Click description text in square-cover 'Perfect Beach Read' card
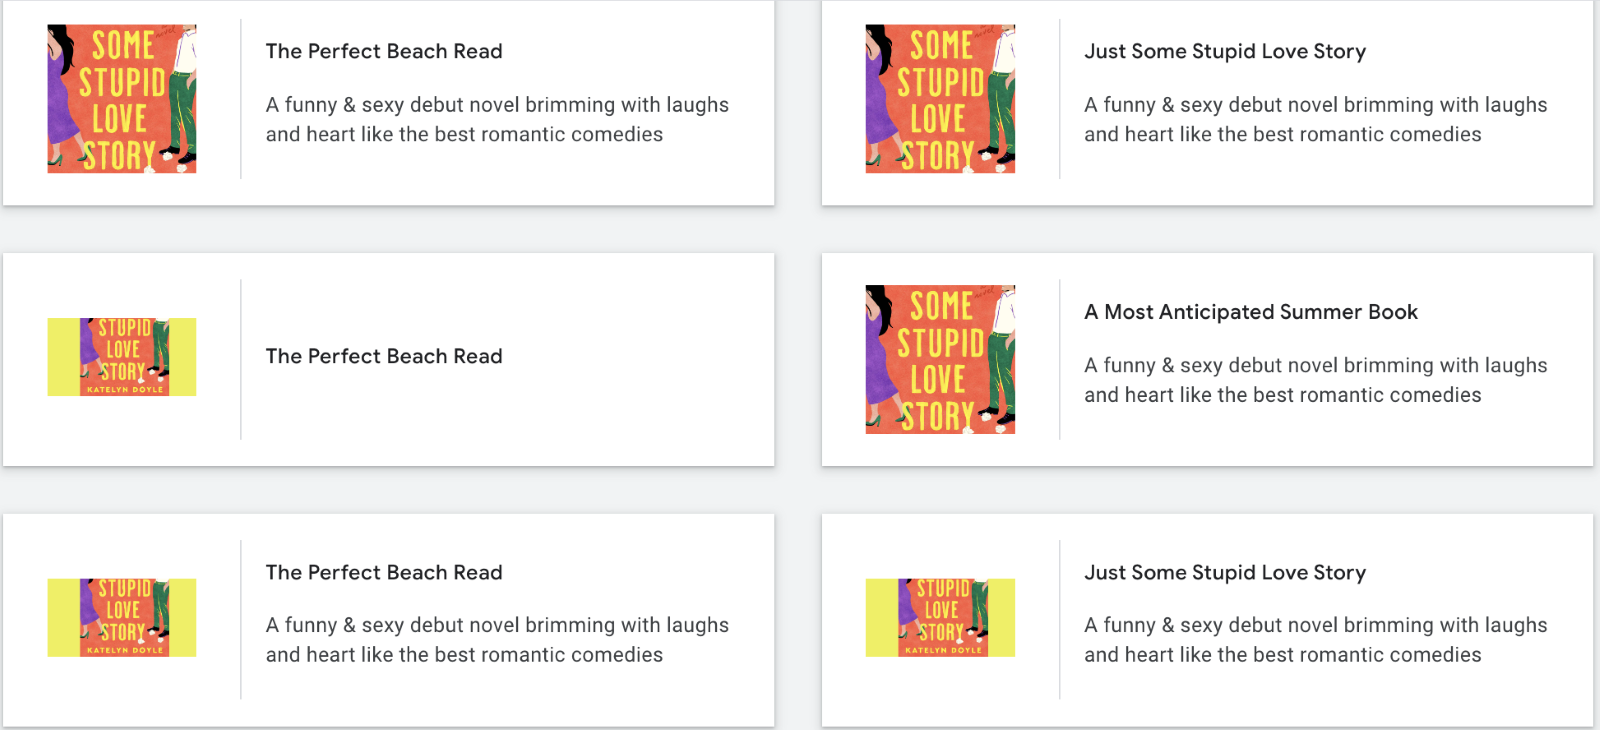 tap(496, 119)
